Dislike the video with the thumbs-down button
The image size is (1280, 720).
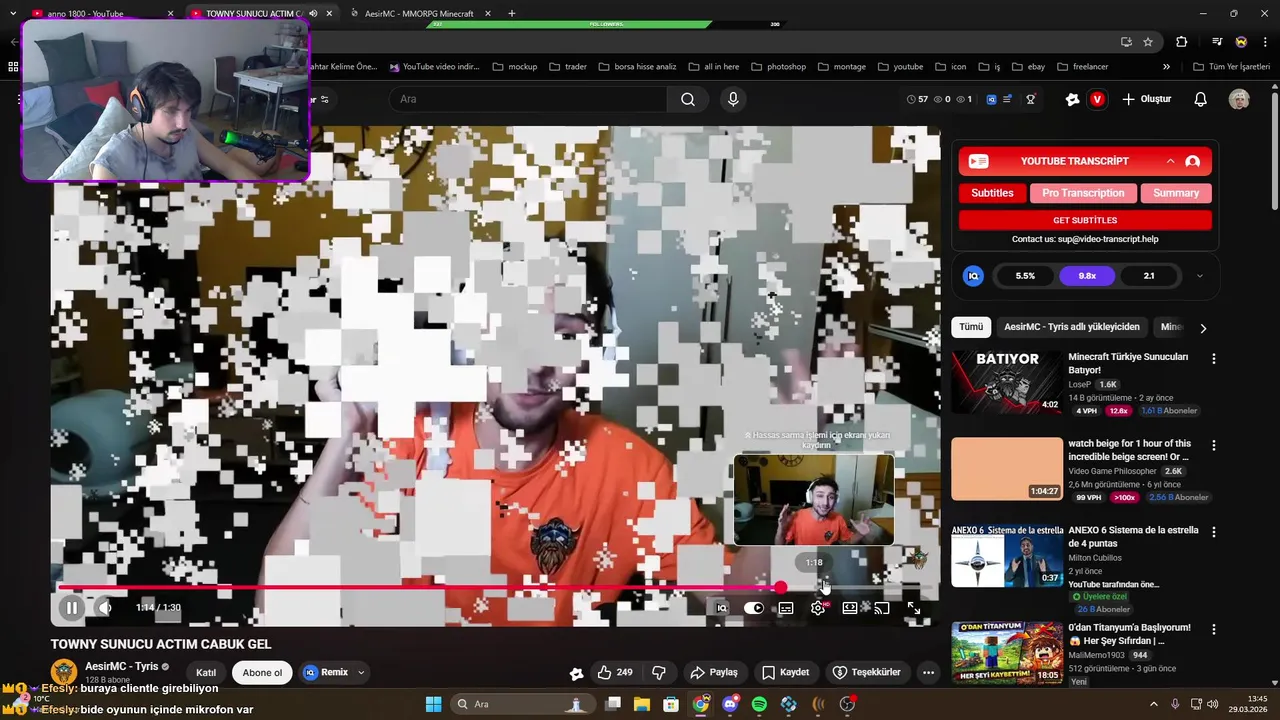[x=659, y=672]
